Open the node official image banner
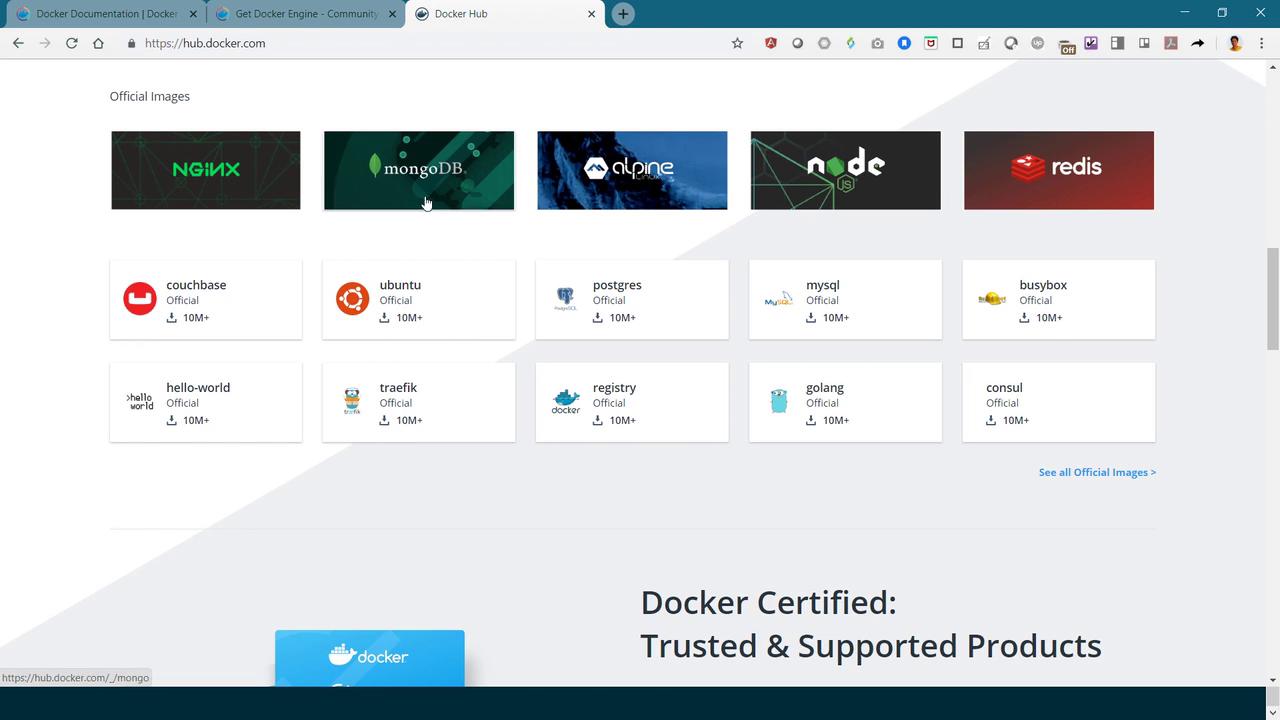The image size is (1280, 720). tap(846, 170)
